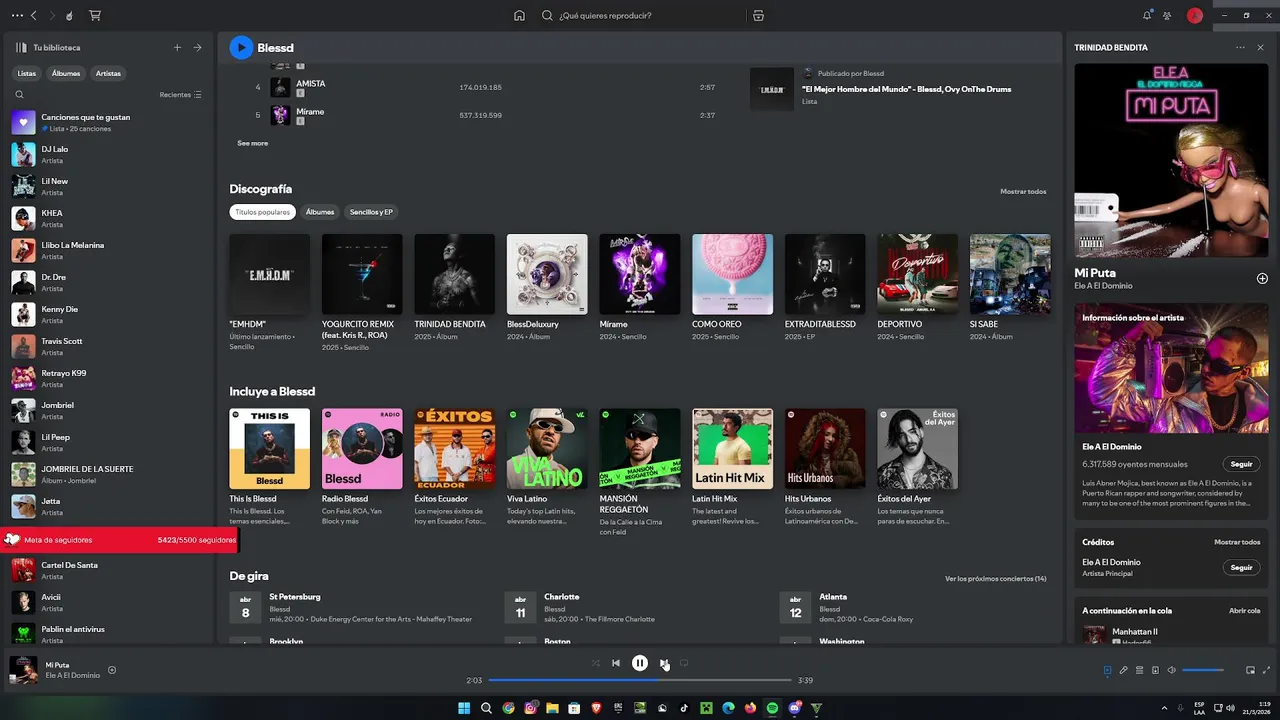Adjust the volume slider
This screenshot has height=720, width=1280.
click(x=1203, y=670)
